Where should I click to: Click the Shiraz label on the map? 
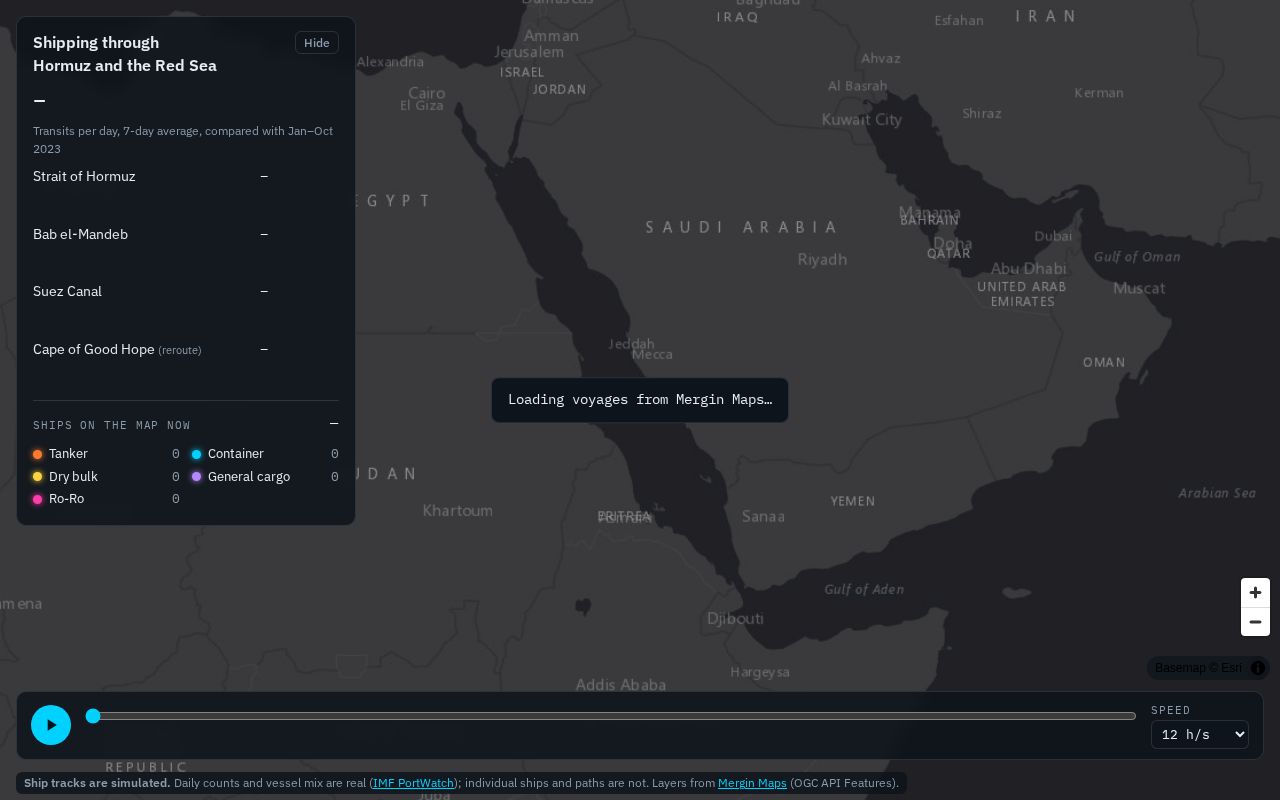click(x=982, y=114)
